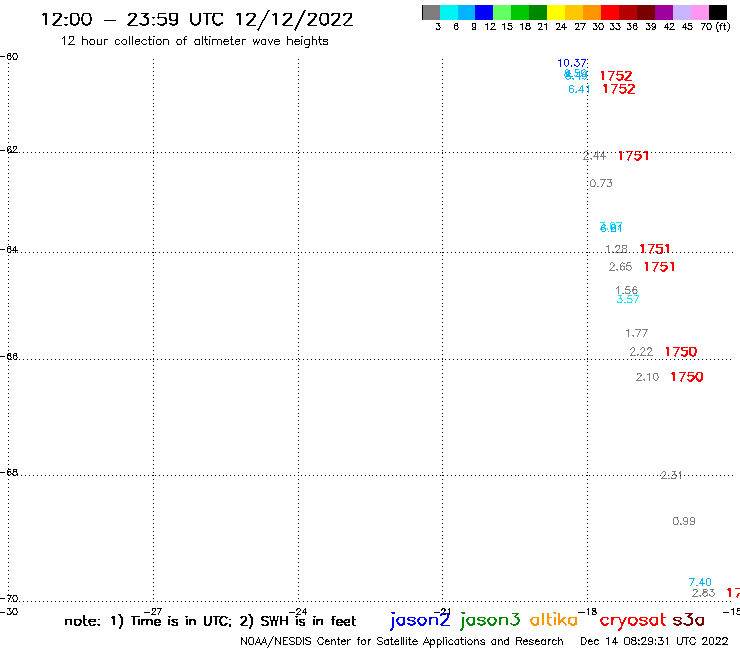Click the latitude axis label '-66'

coord(9,356)
